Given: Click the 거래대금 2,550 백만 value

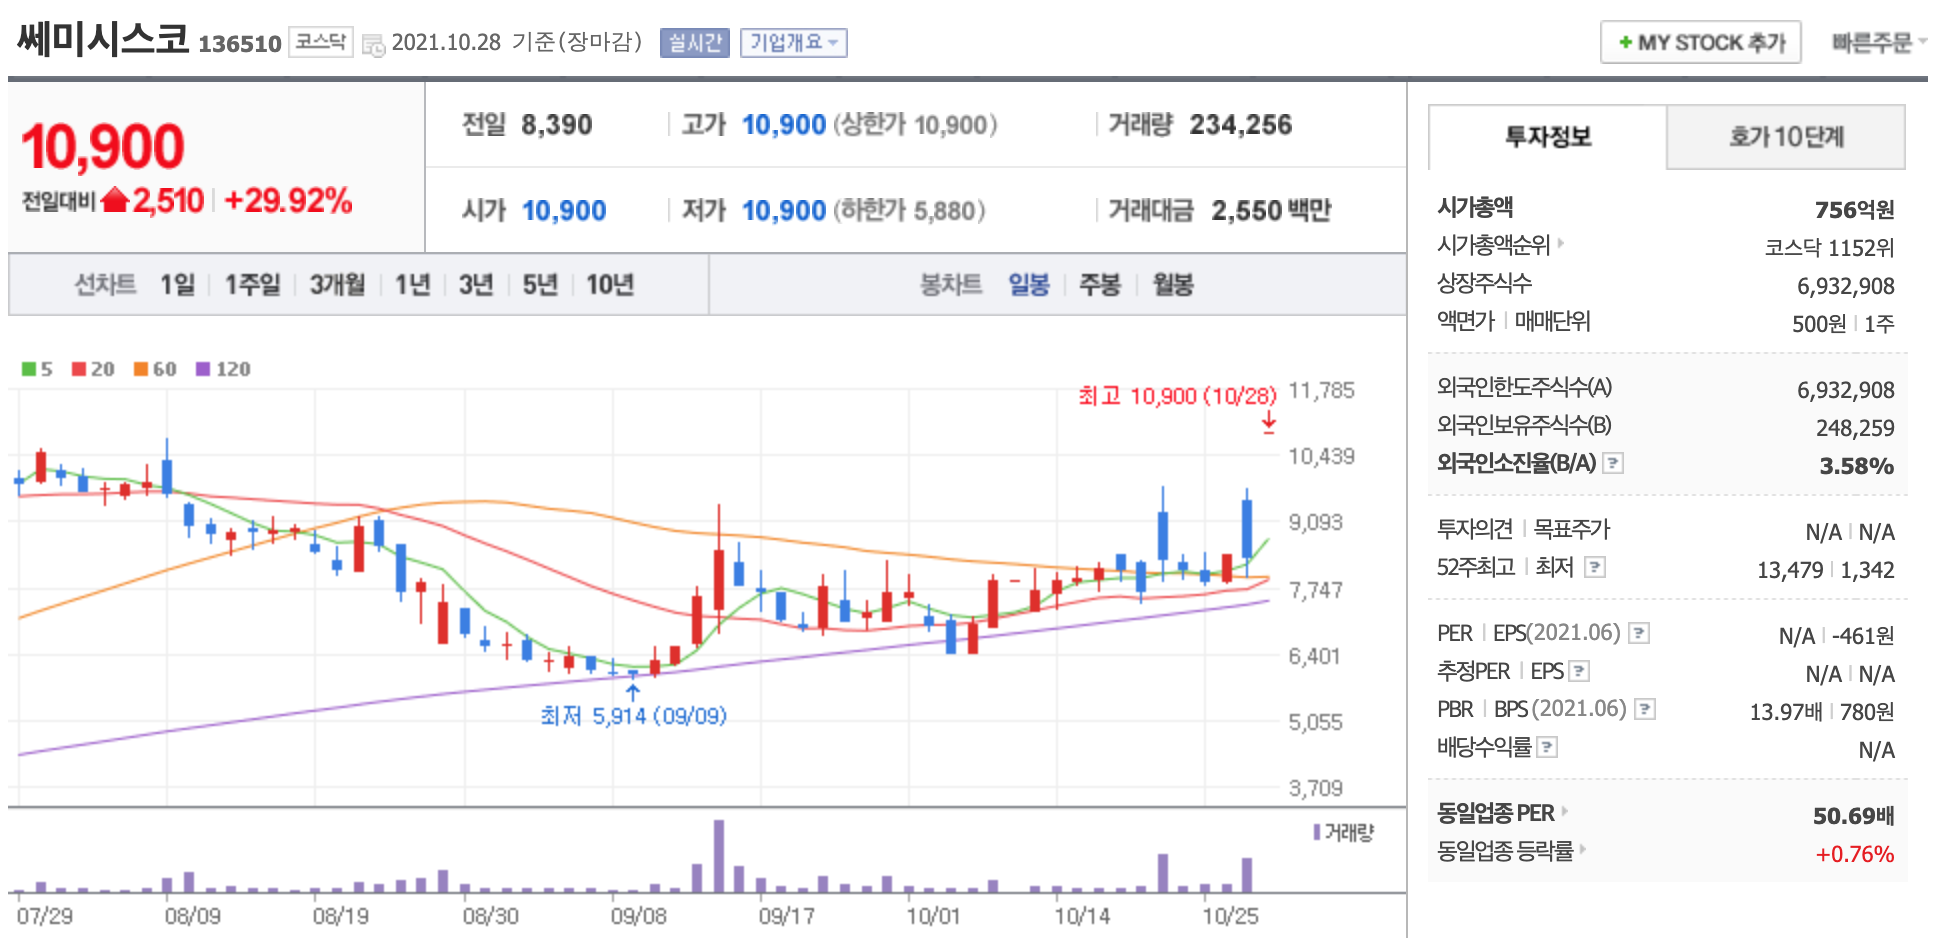Looking at the screenshot, I should 1271,211.
